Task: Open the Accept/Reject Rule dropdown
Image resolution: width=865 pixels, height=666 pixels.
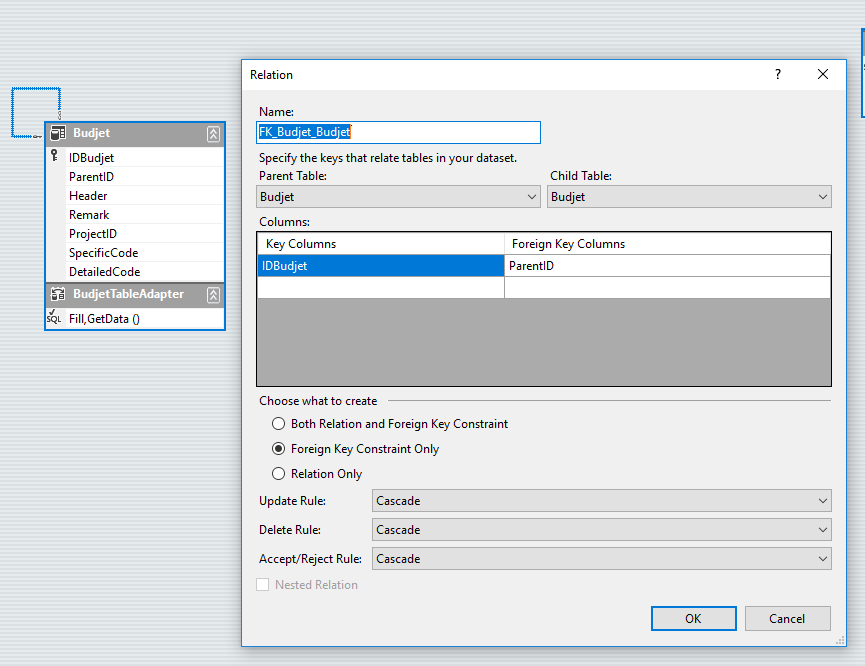Action: coord(602,559)
